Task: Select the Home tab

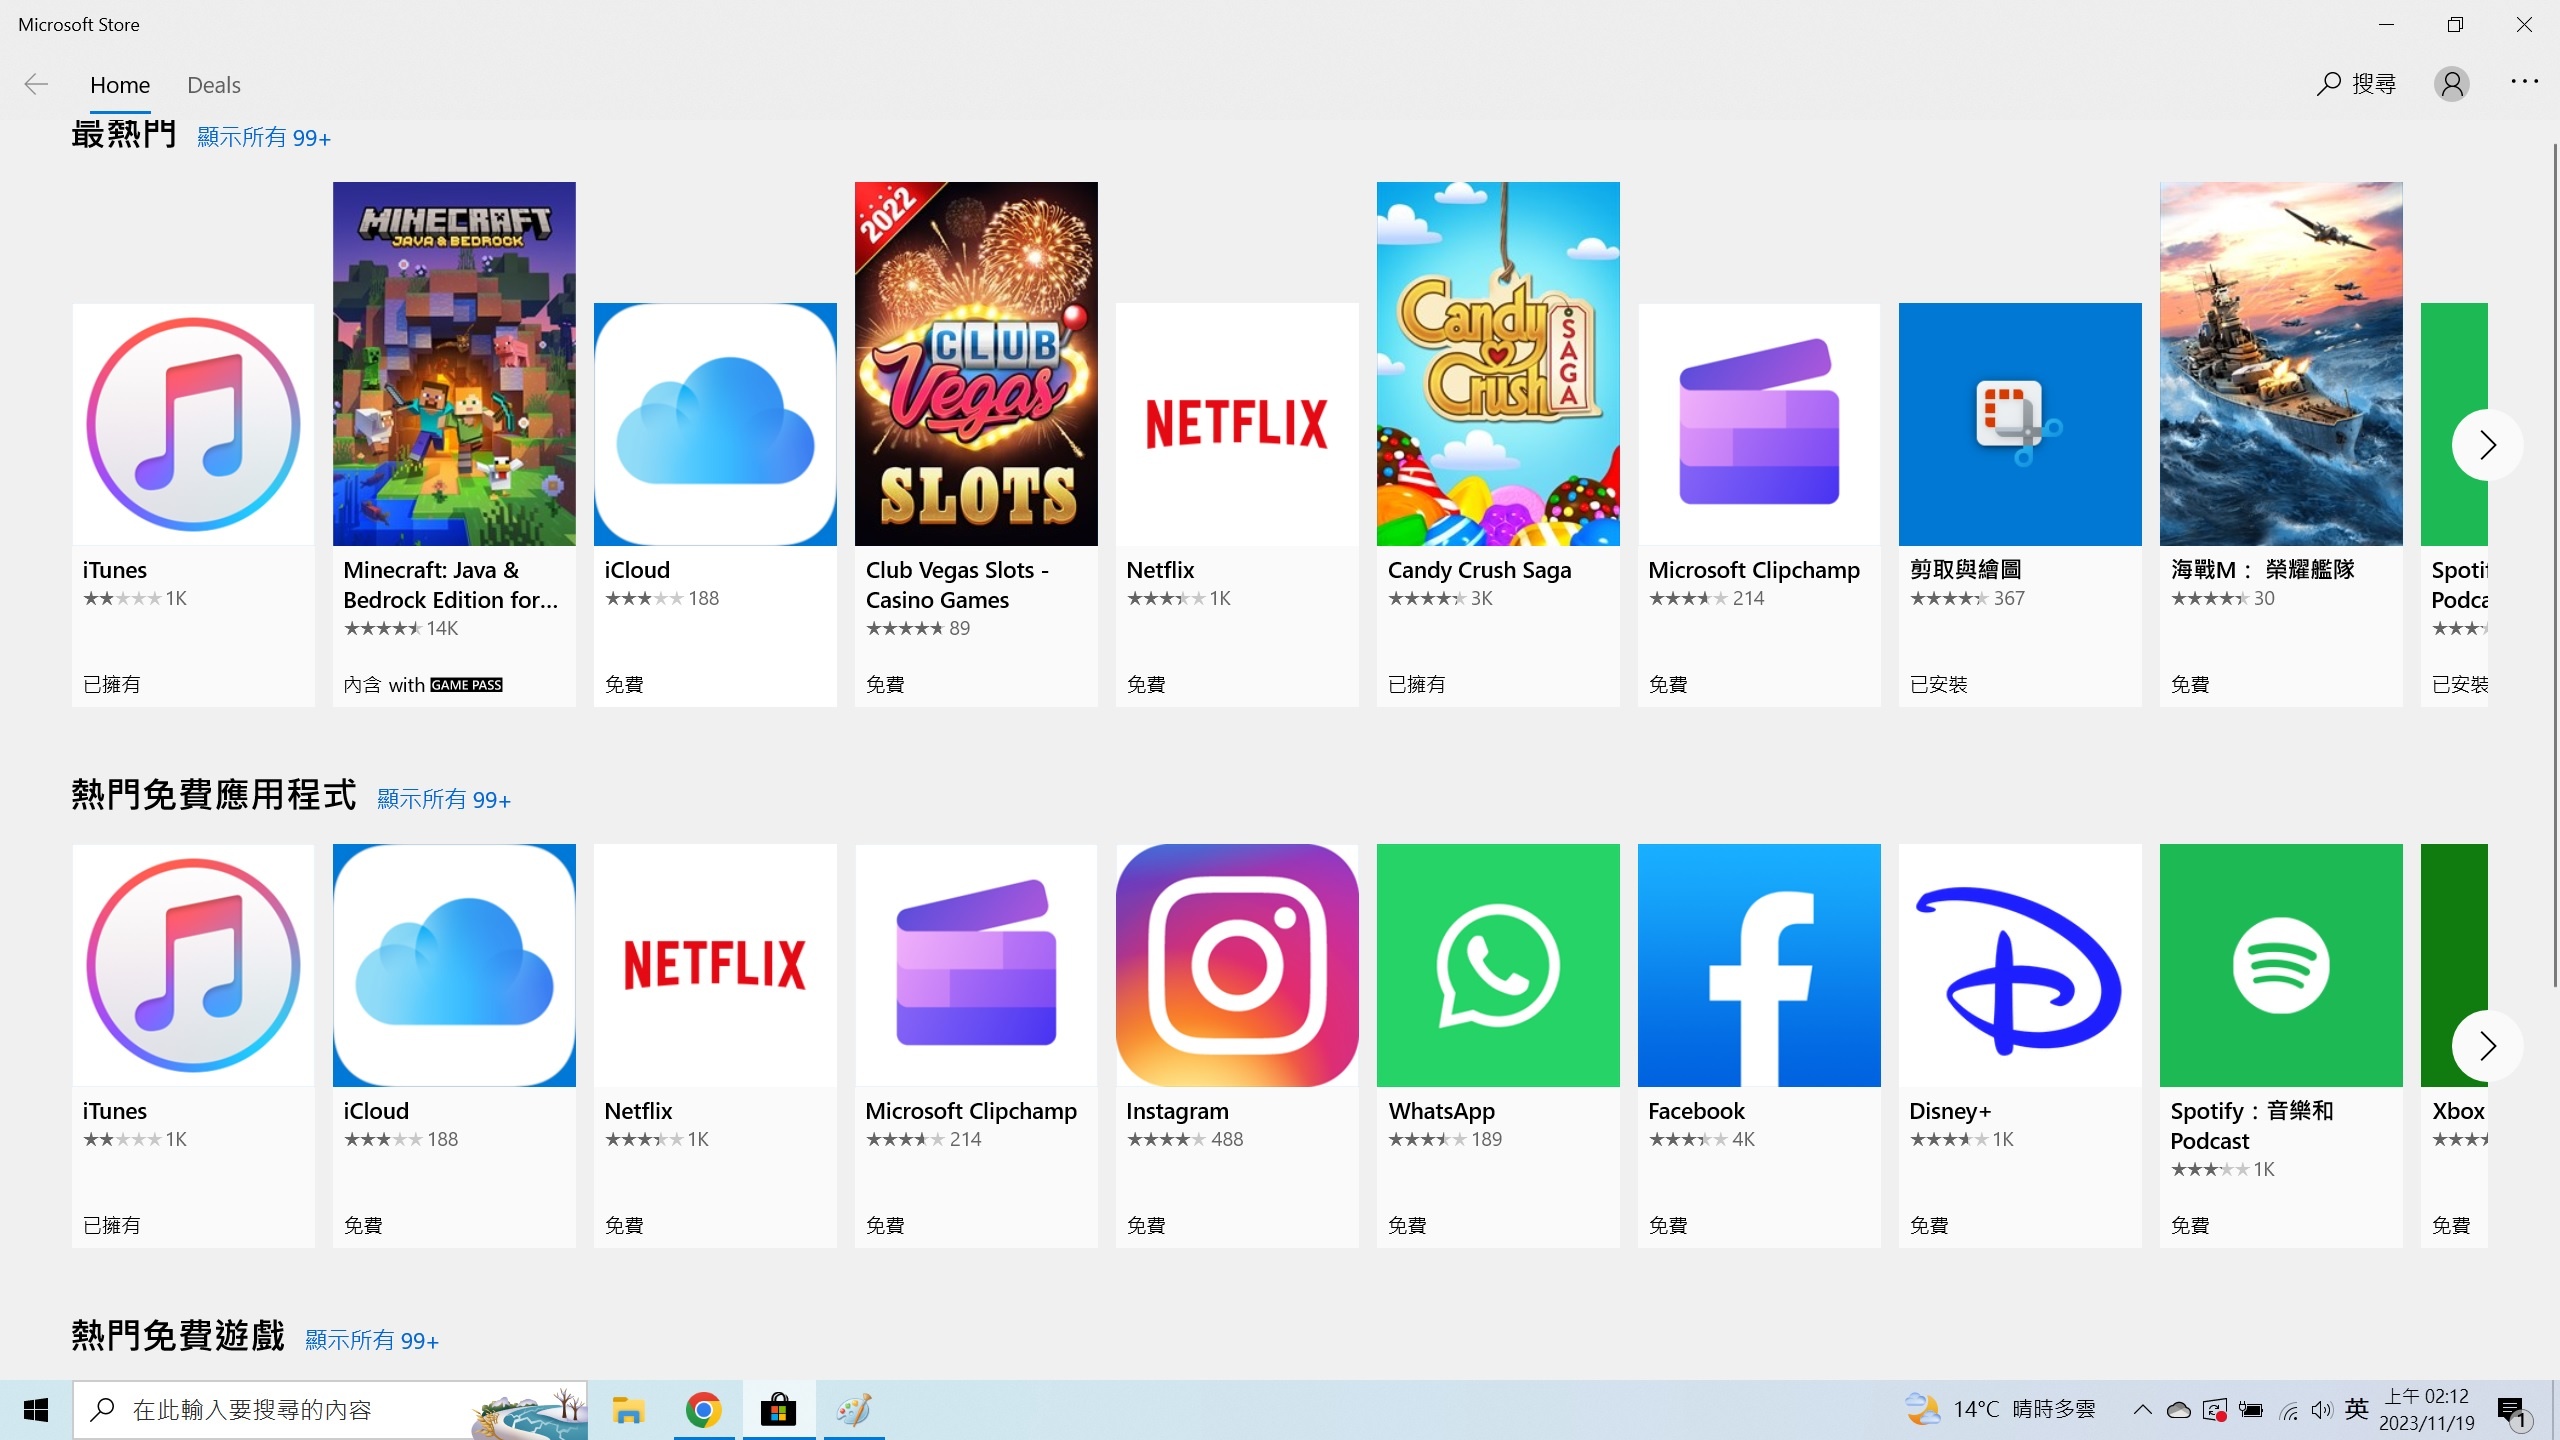Action: coord(120,85)
